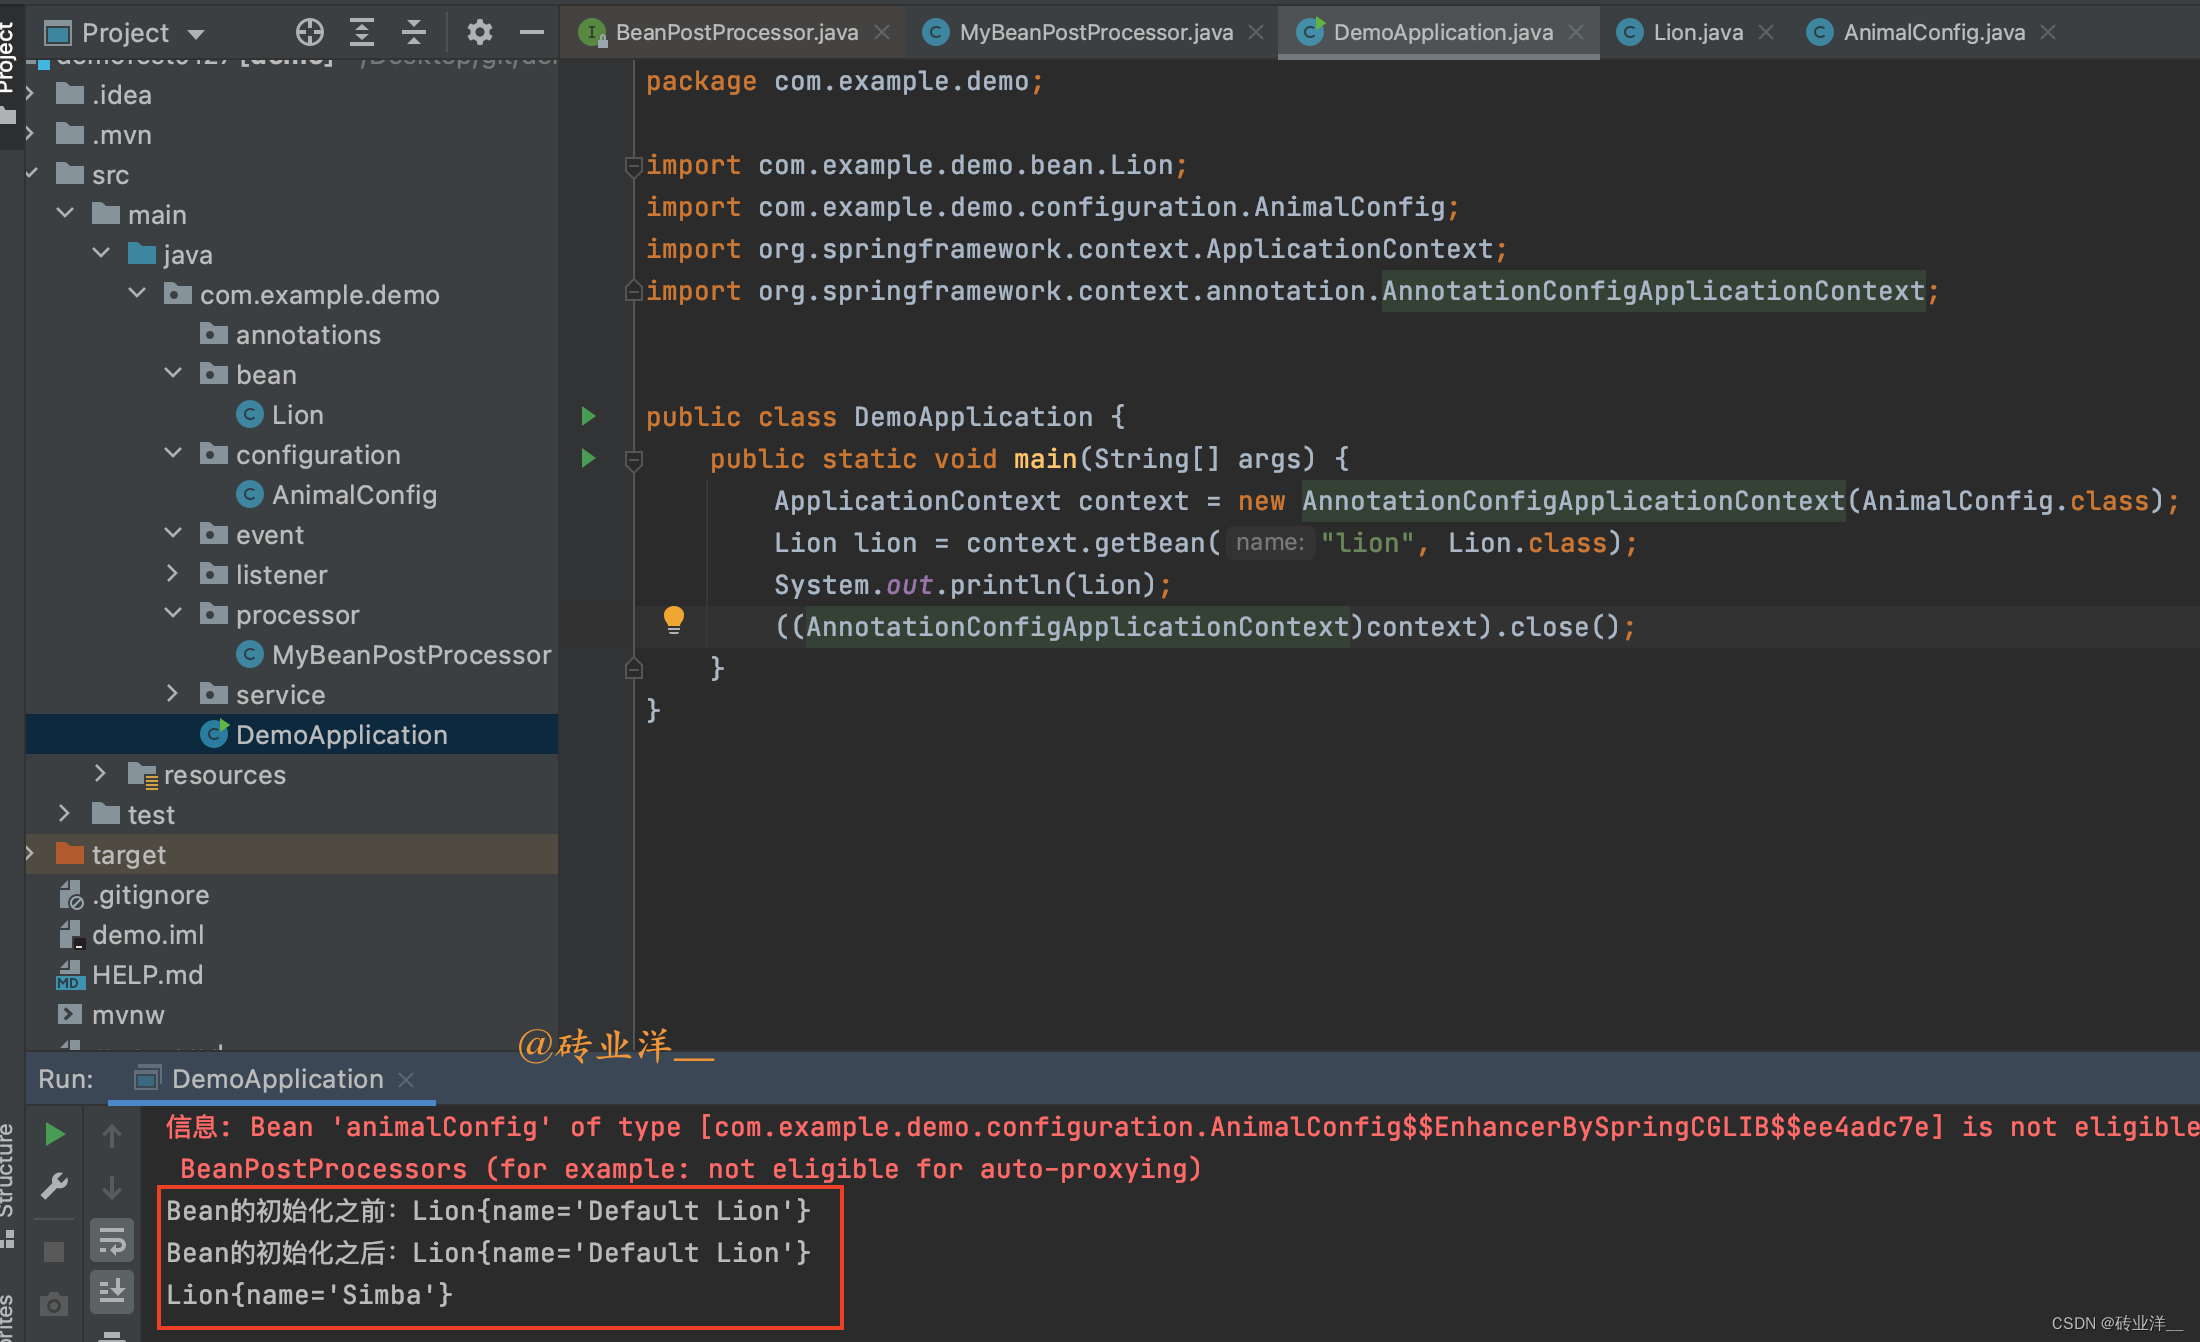Open Project panel settings gear
Image resolution: width=2200 pixels, height=1342 pixels.
480,33
